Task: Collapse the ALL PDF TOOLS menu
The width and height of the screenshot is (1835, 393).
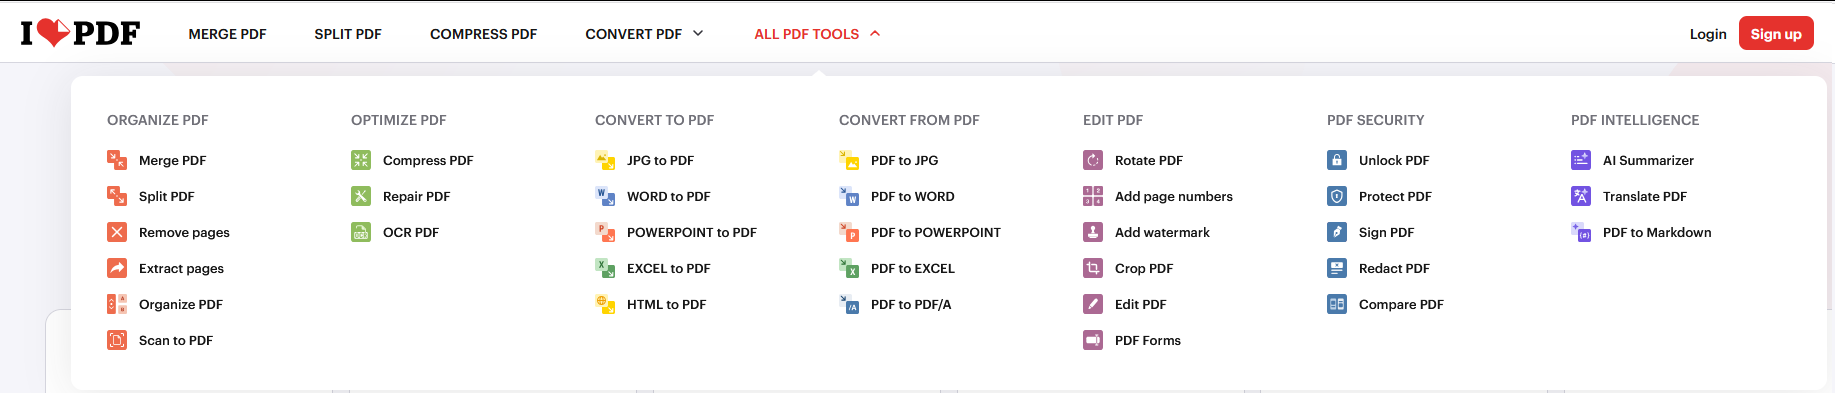Action: pyautogui.click(x=817, y=34)
